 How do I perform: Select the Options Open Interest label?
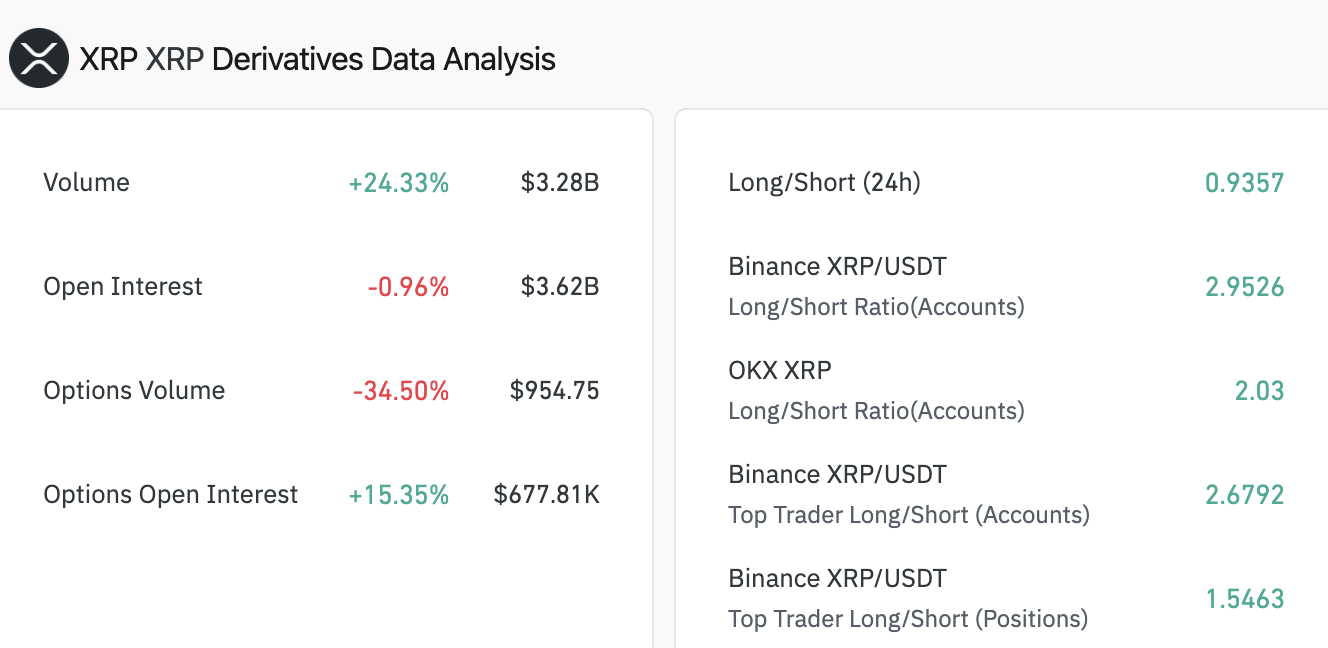point(170,495)
